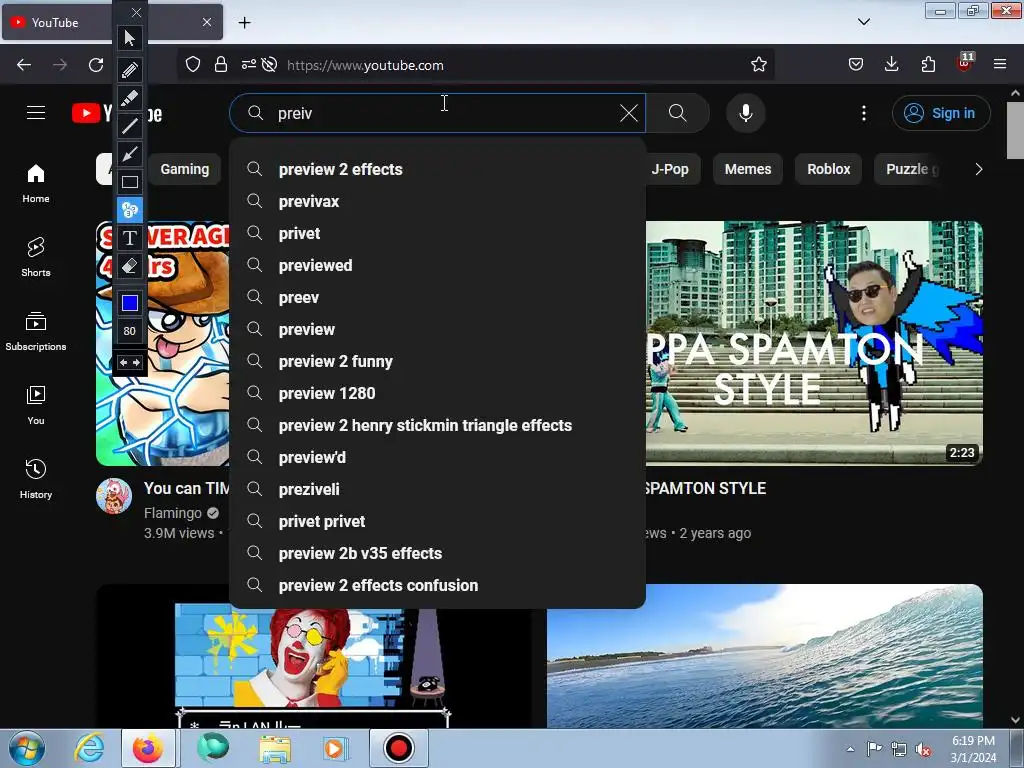
Task: Select the highlighter marker tool
Action: 129,98
